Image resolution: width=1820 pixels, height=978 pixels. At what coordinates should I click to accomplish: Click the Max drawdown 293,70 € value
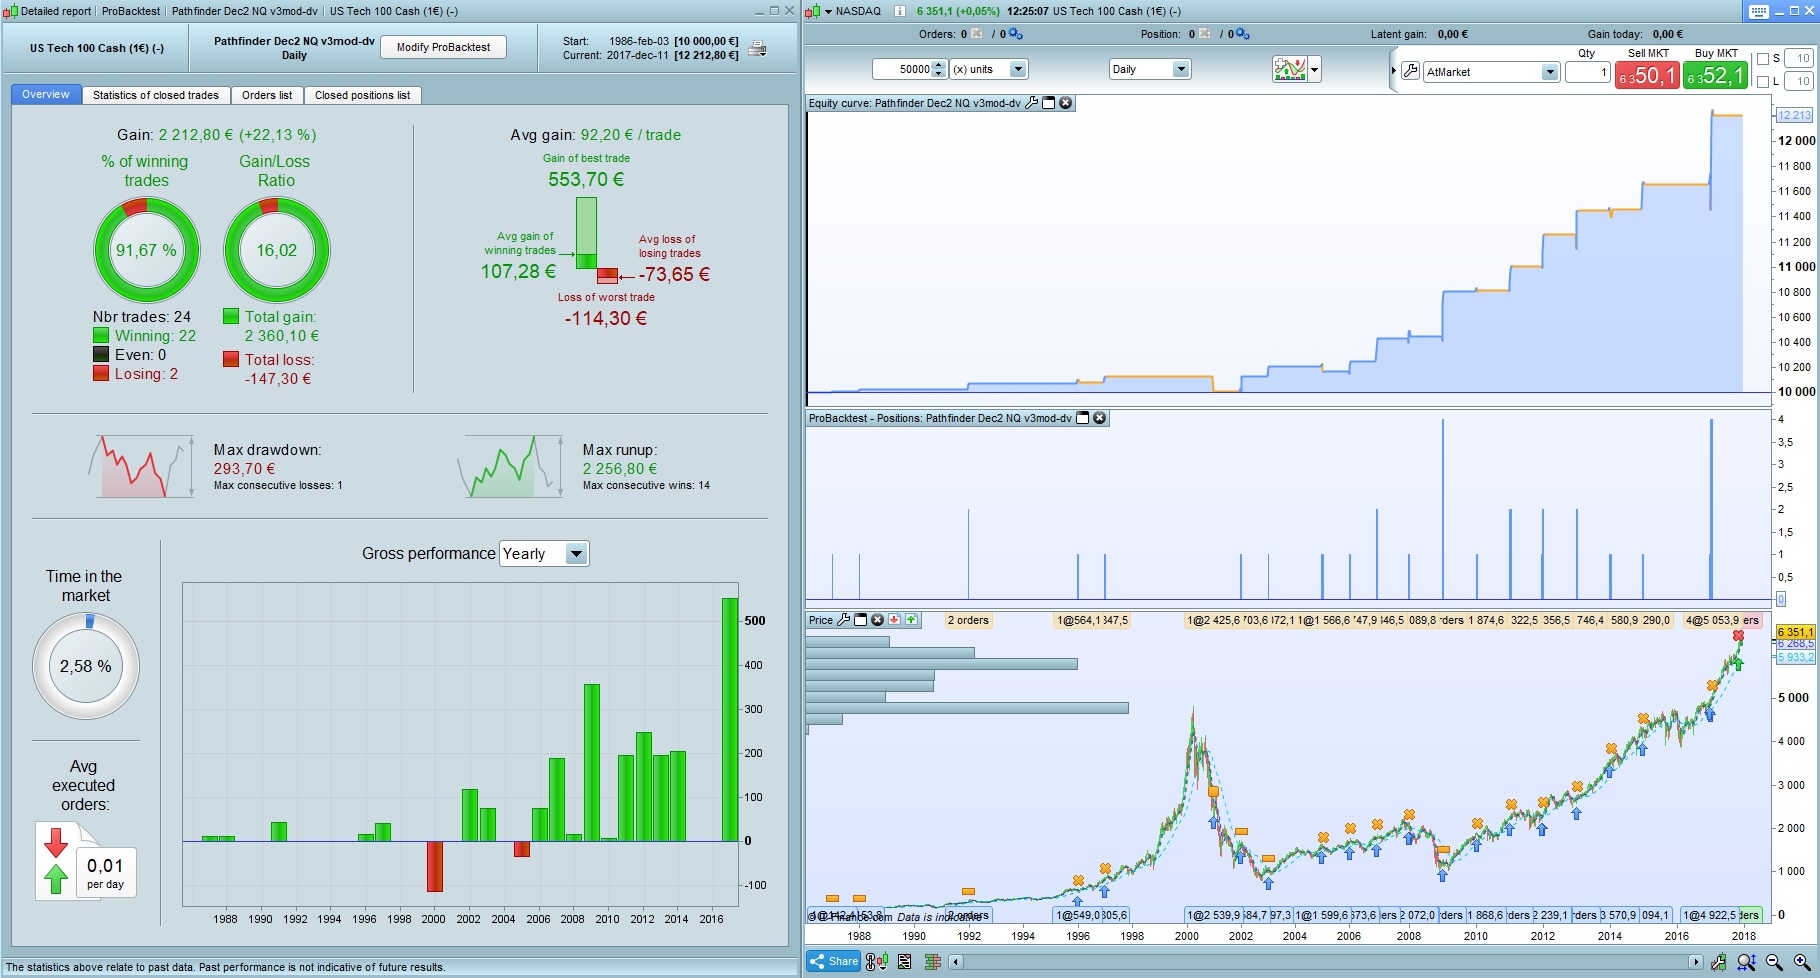point(244,468)
